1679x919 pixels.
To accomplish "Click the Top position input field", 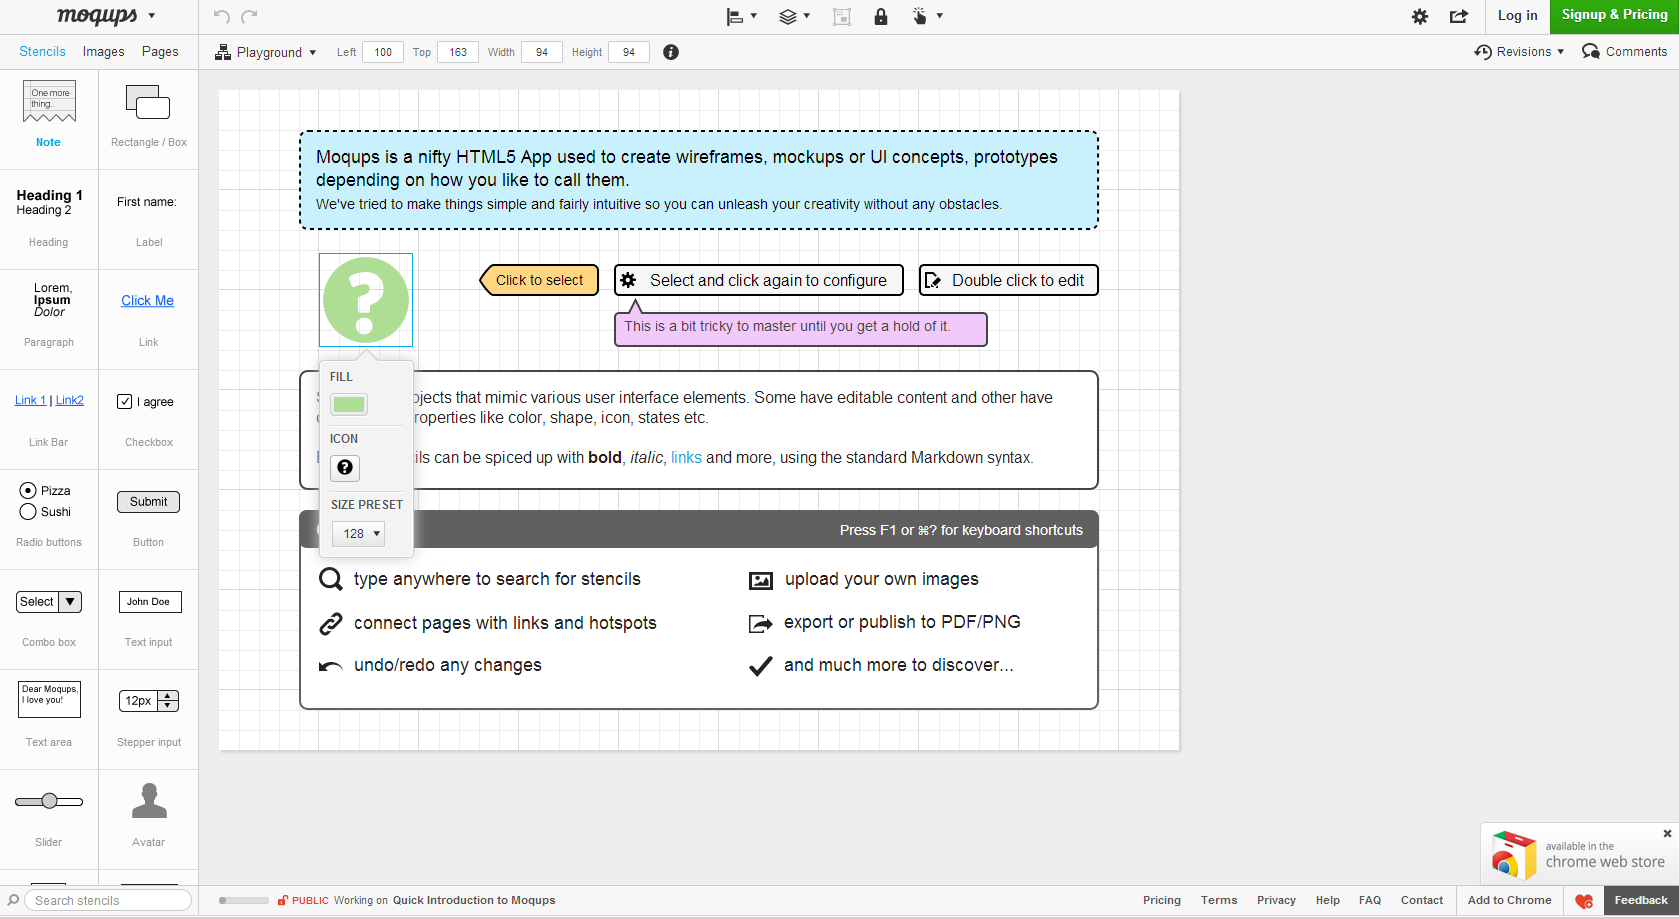I will coord(458,52).
